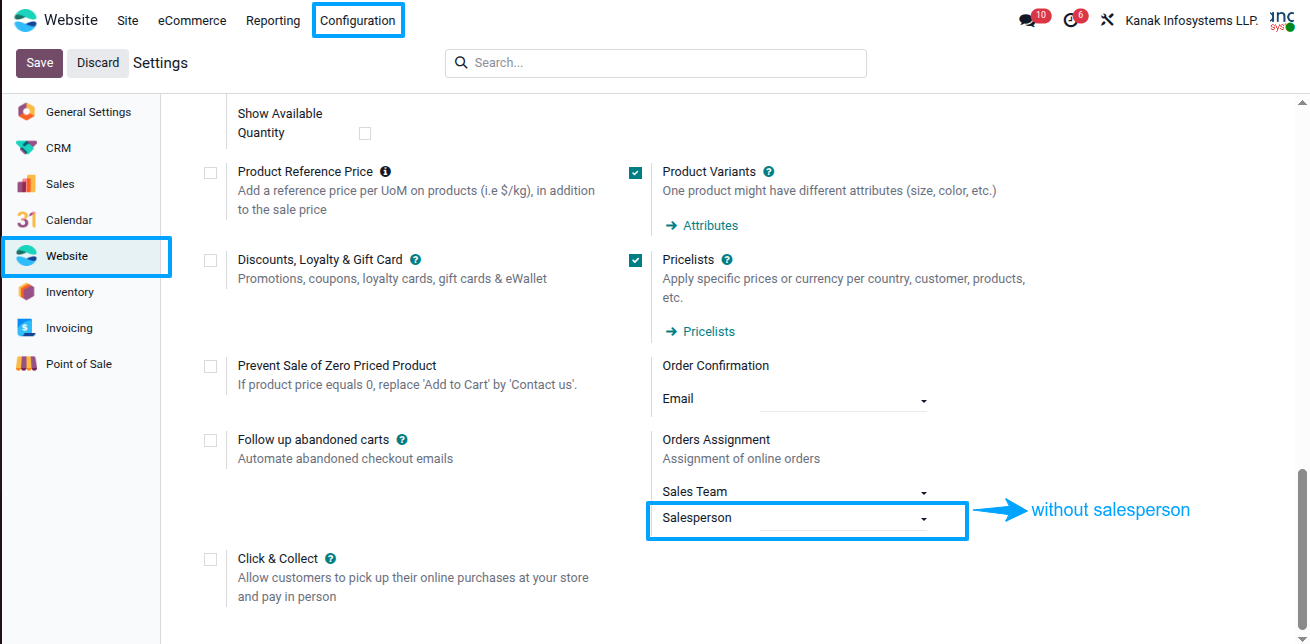Select General Settings in sidebar

(x=81, y=112)
